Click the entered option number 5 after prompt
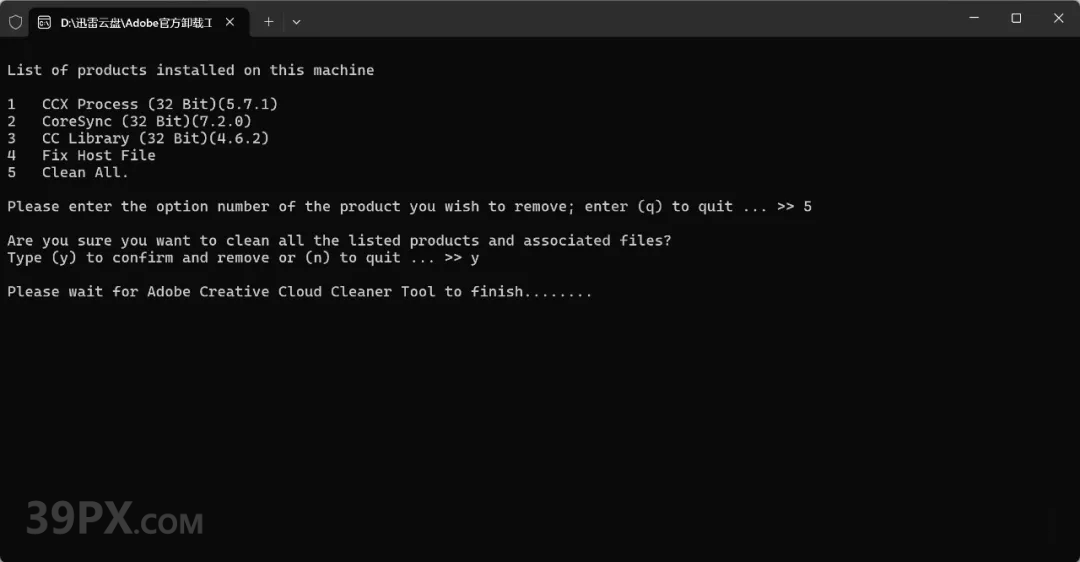This screenshot has width=1080, height=562. click(x=807, y=207)
